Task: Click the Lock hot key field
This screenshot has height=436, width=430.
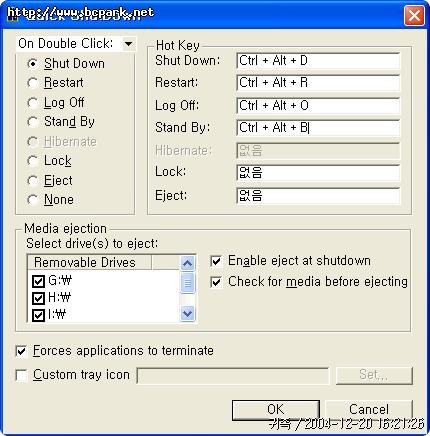Action: [318, 173]
